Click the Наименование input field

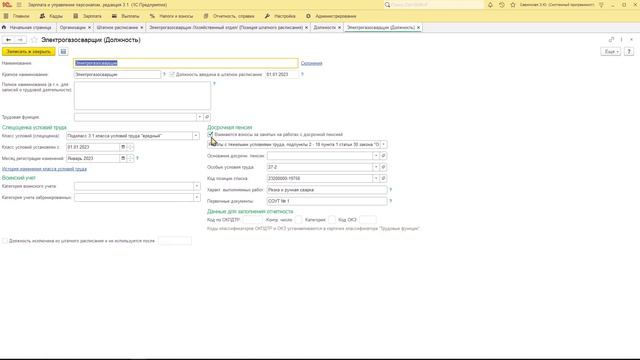tap(186, 63)
